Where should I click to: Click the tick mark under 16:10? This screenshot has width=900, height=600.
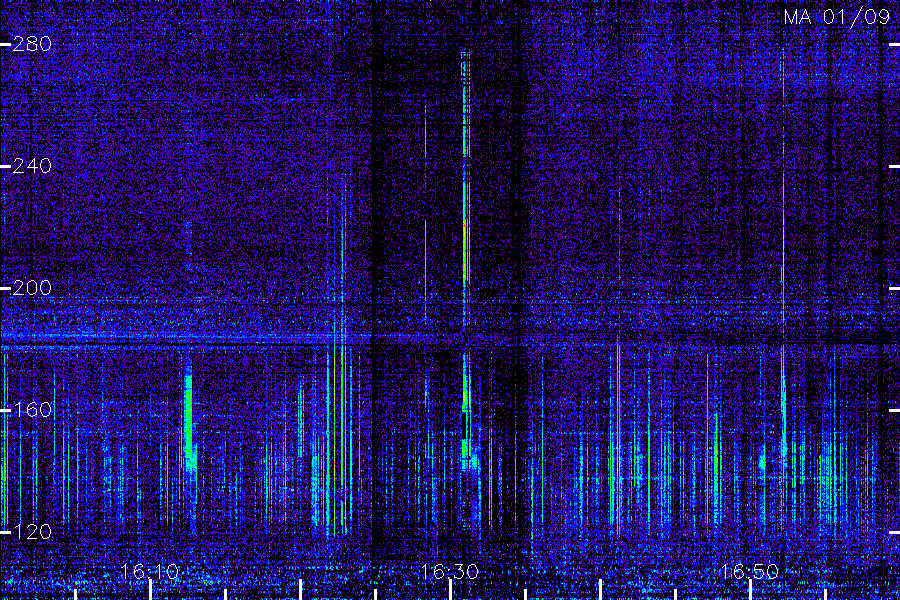(x=150, y=590)
